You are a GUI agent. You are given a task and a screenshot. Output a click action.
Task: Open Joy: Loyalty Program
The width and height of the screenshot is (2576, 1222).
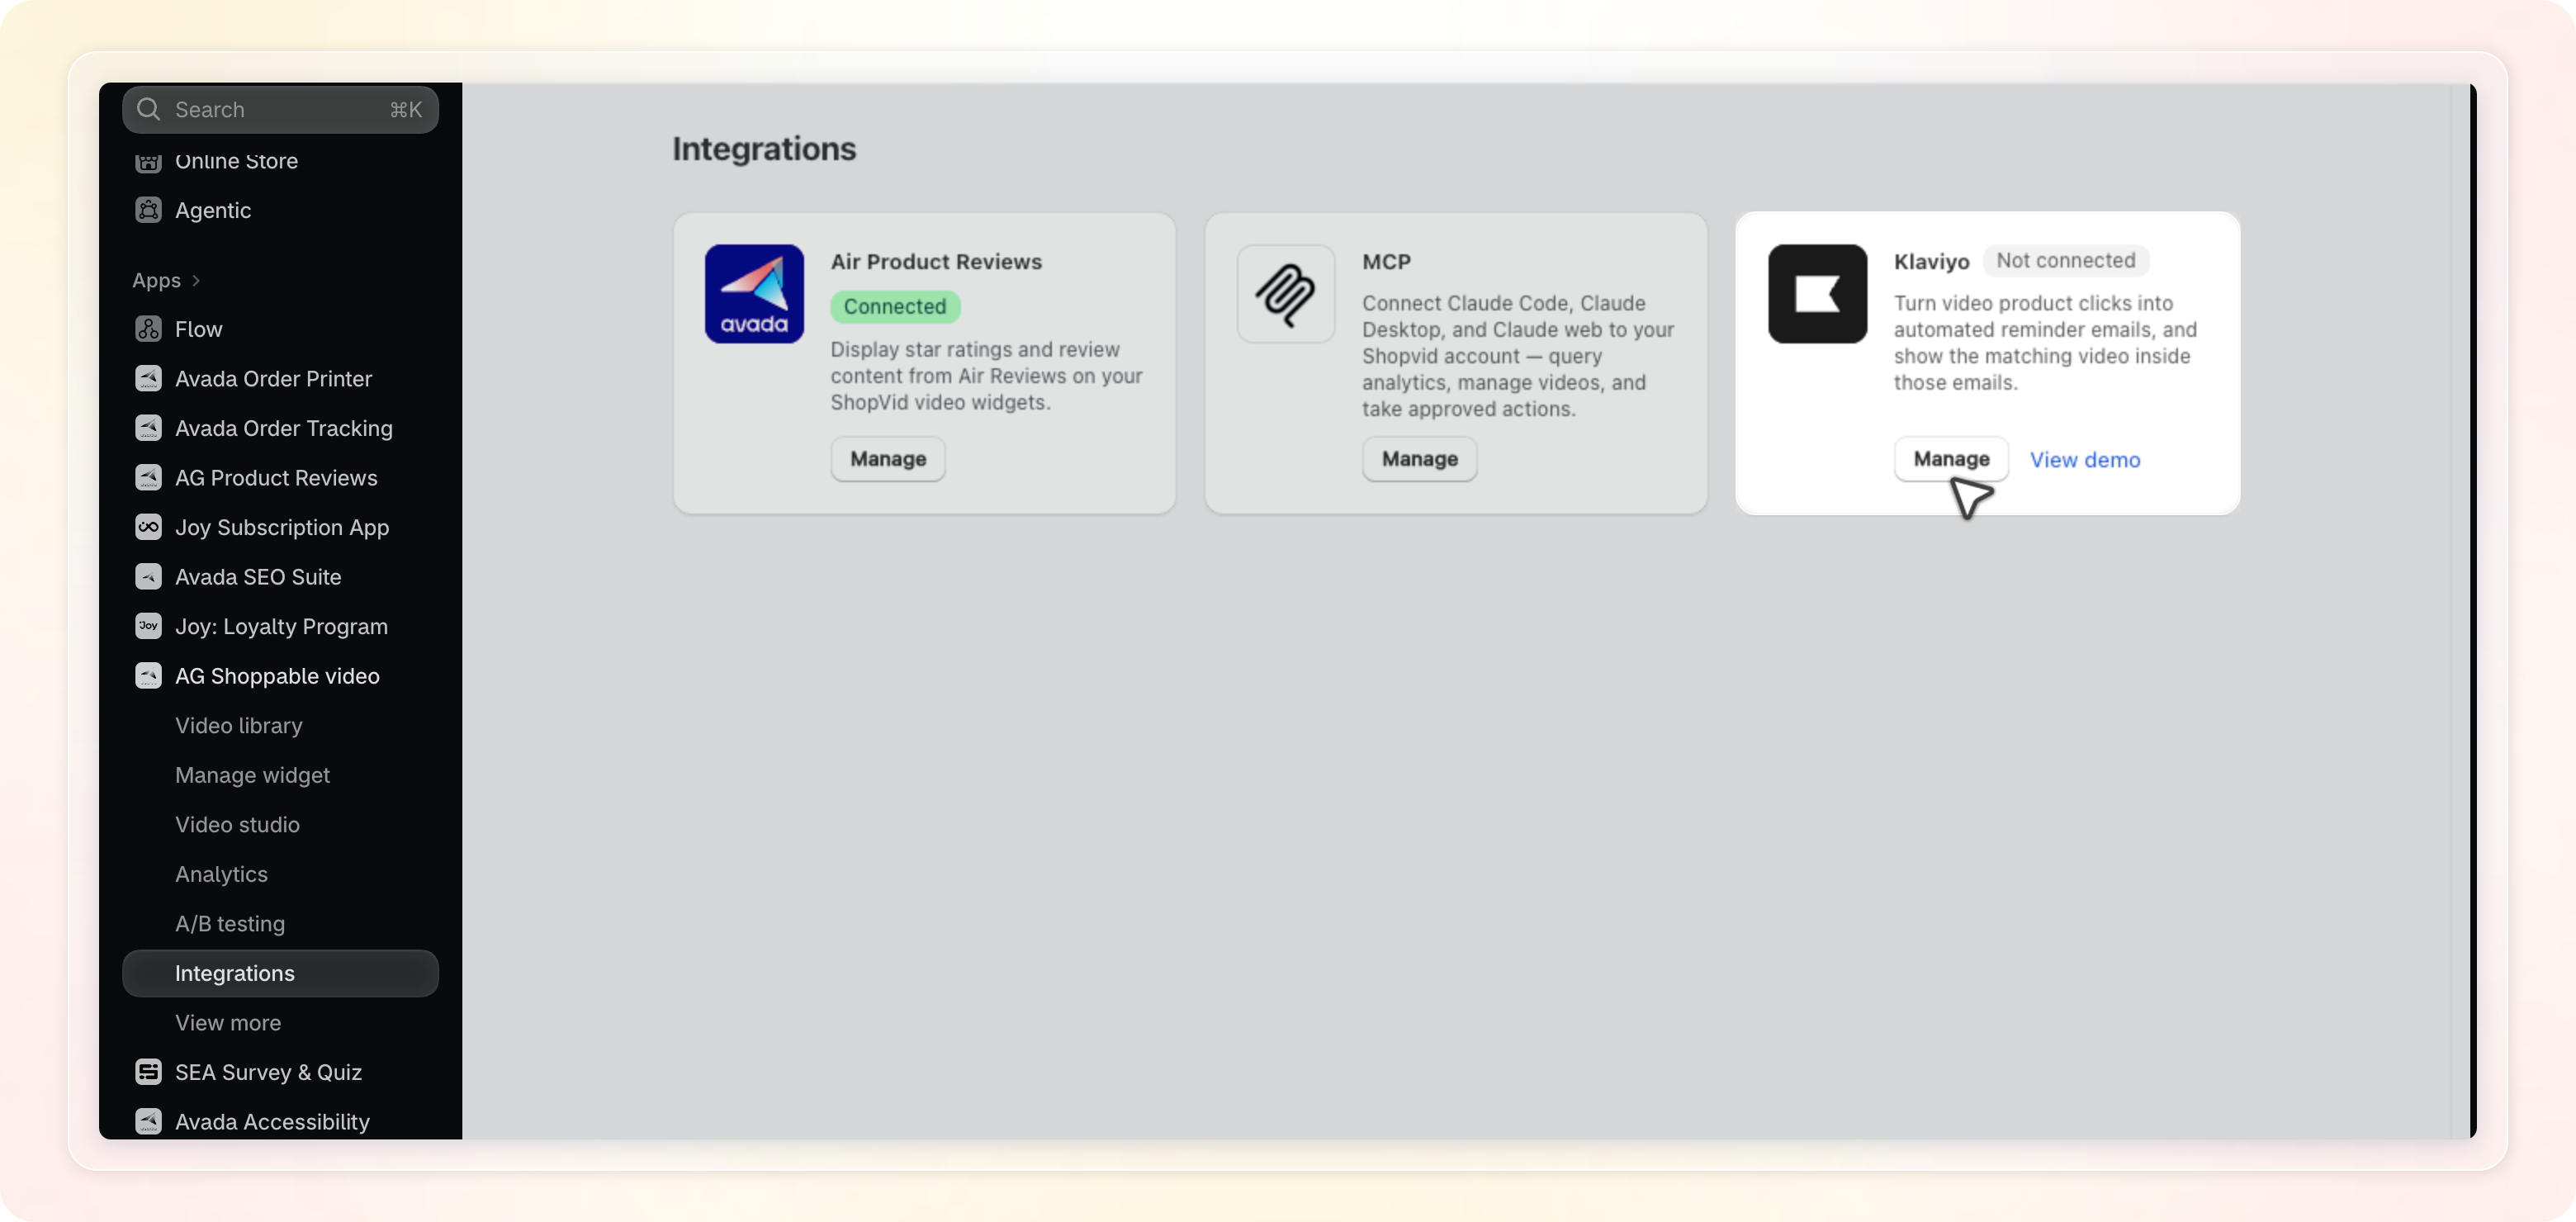point(281,626)
